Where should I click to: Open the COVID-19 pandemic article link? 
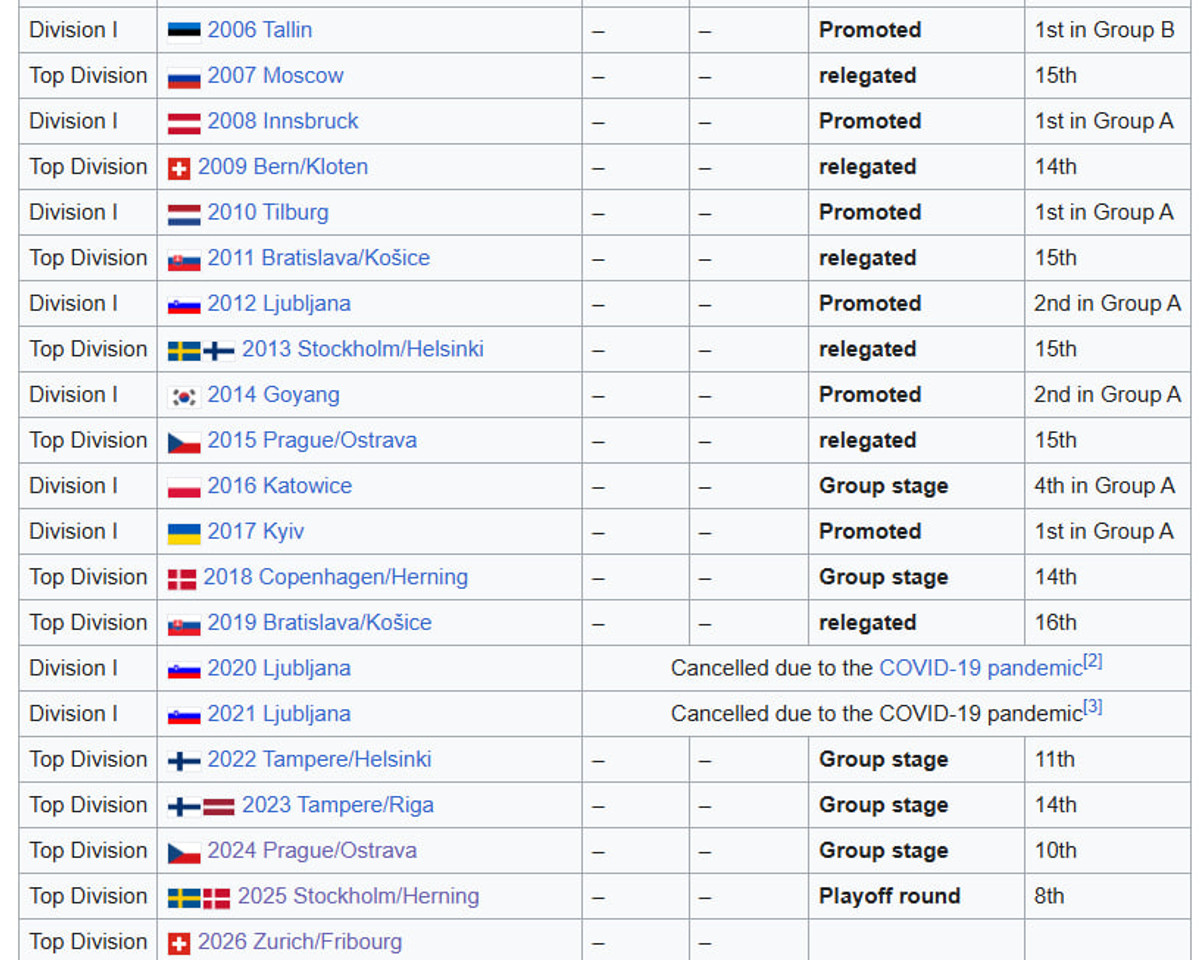tap(980, 668)
